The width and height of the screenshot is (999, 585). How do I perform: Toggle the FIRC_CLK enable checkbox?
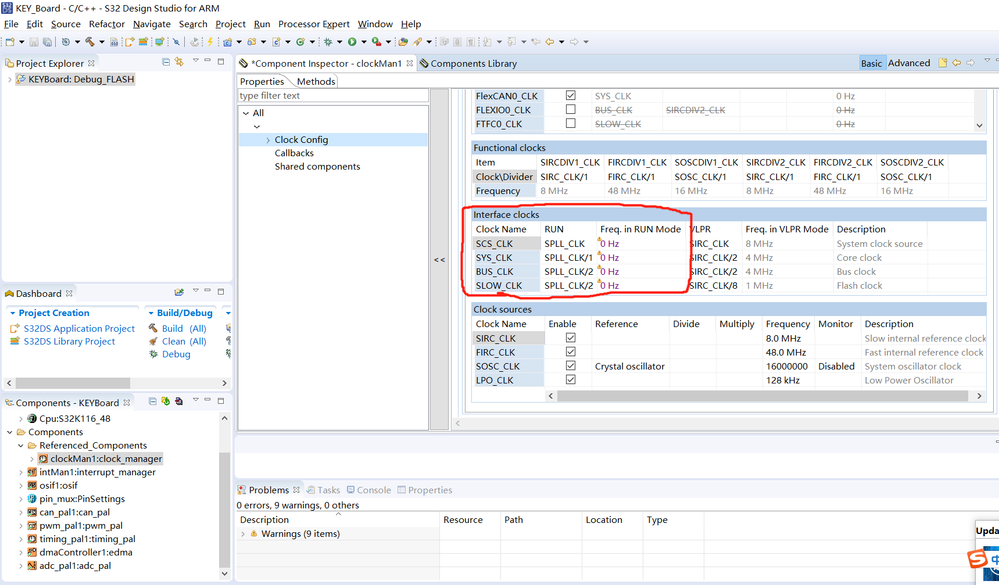[x=571, y=352]
